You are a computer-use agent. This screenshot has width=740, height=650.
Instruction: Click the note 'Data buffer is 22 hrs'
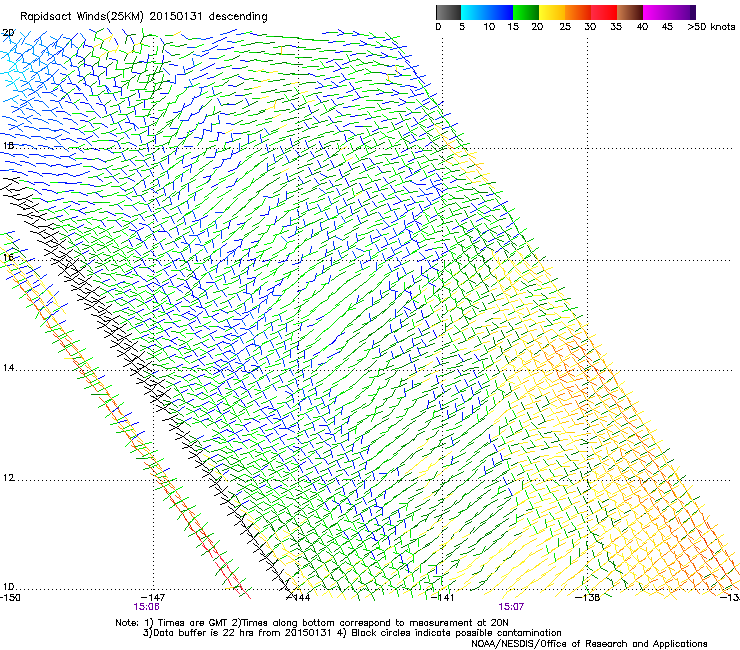pos(202,633)
